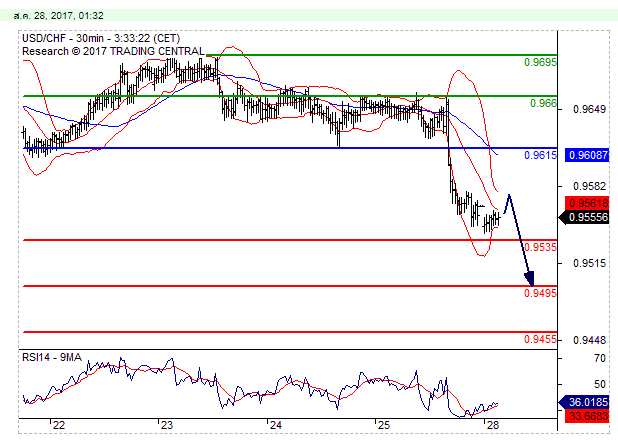Click the green resistance label 0.966
The image size is (618, 443).
coord(544,103)
